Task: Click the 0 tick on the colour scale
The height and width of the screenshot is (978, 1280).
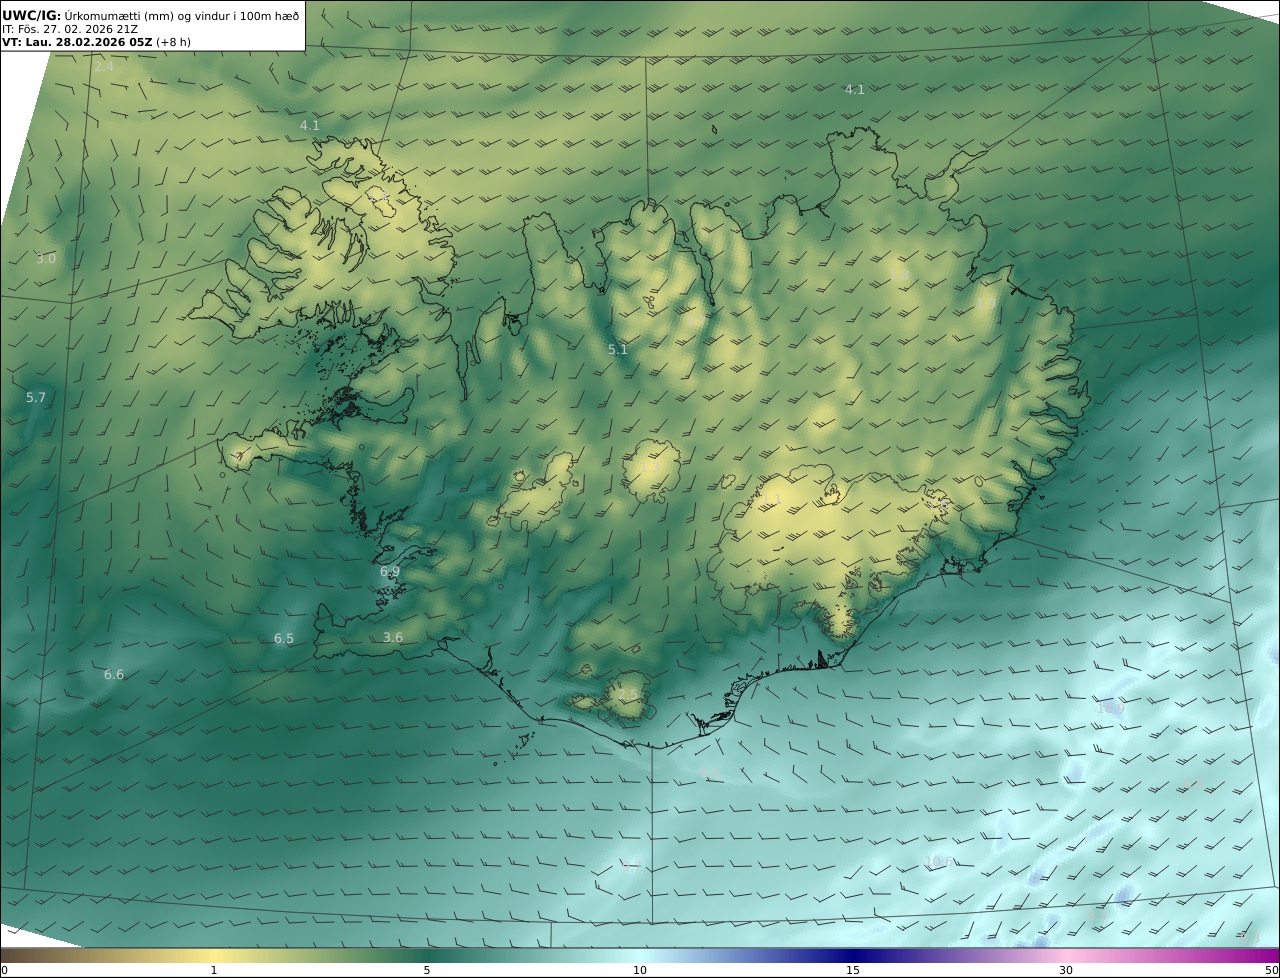Action: coord(4,970)
